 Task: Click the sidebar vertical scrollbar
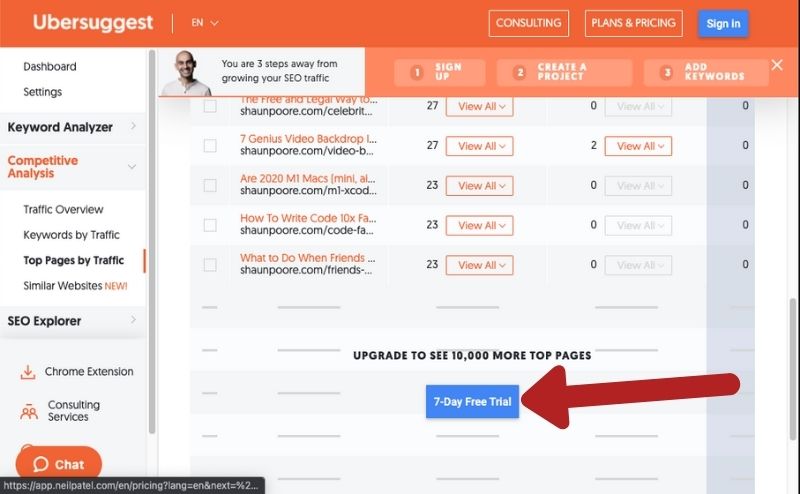[x=152, y=241]
